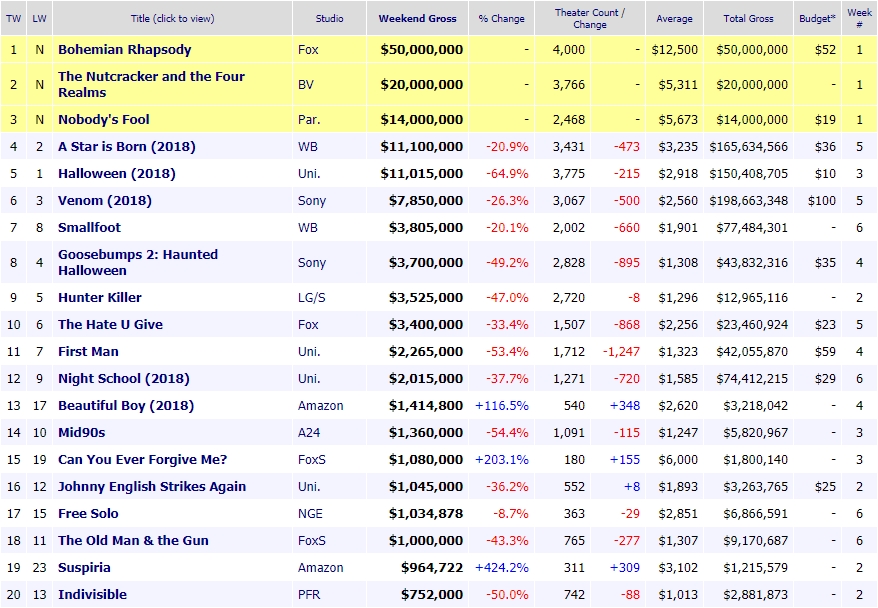View Halloween (2018) movie details
The image size is (878, 608).
[x=116, y=174]
